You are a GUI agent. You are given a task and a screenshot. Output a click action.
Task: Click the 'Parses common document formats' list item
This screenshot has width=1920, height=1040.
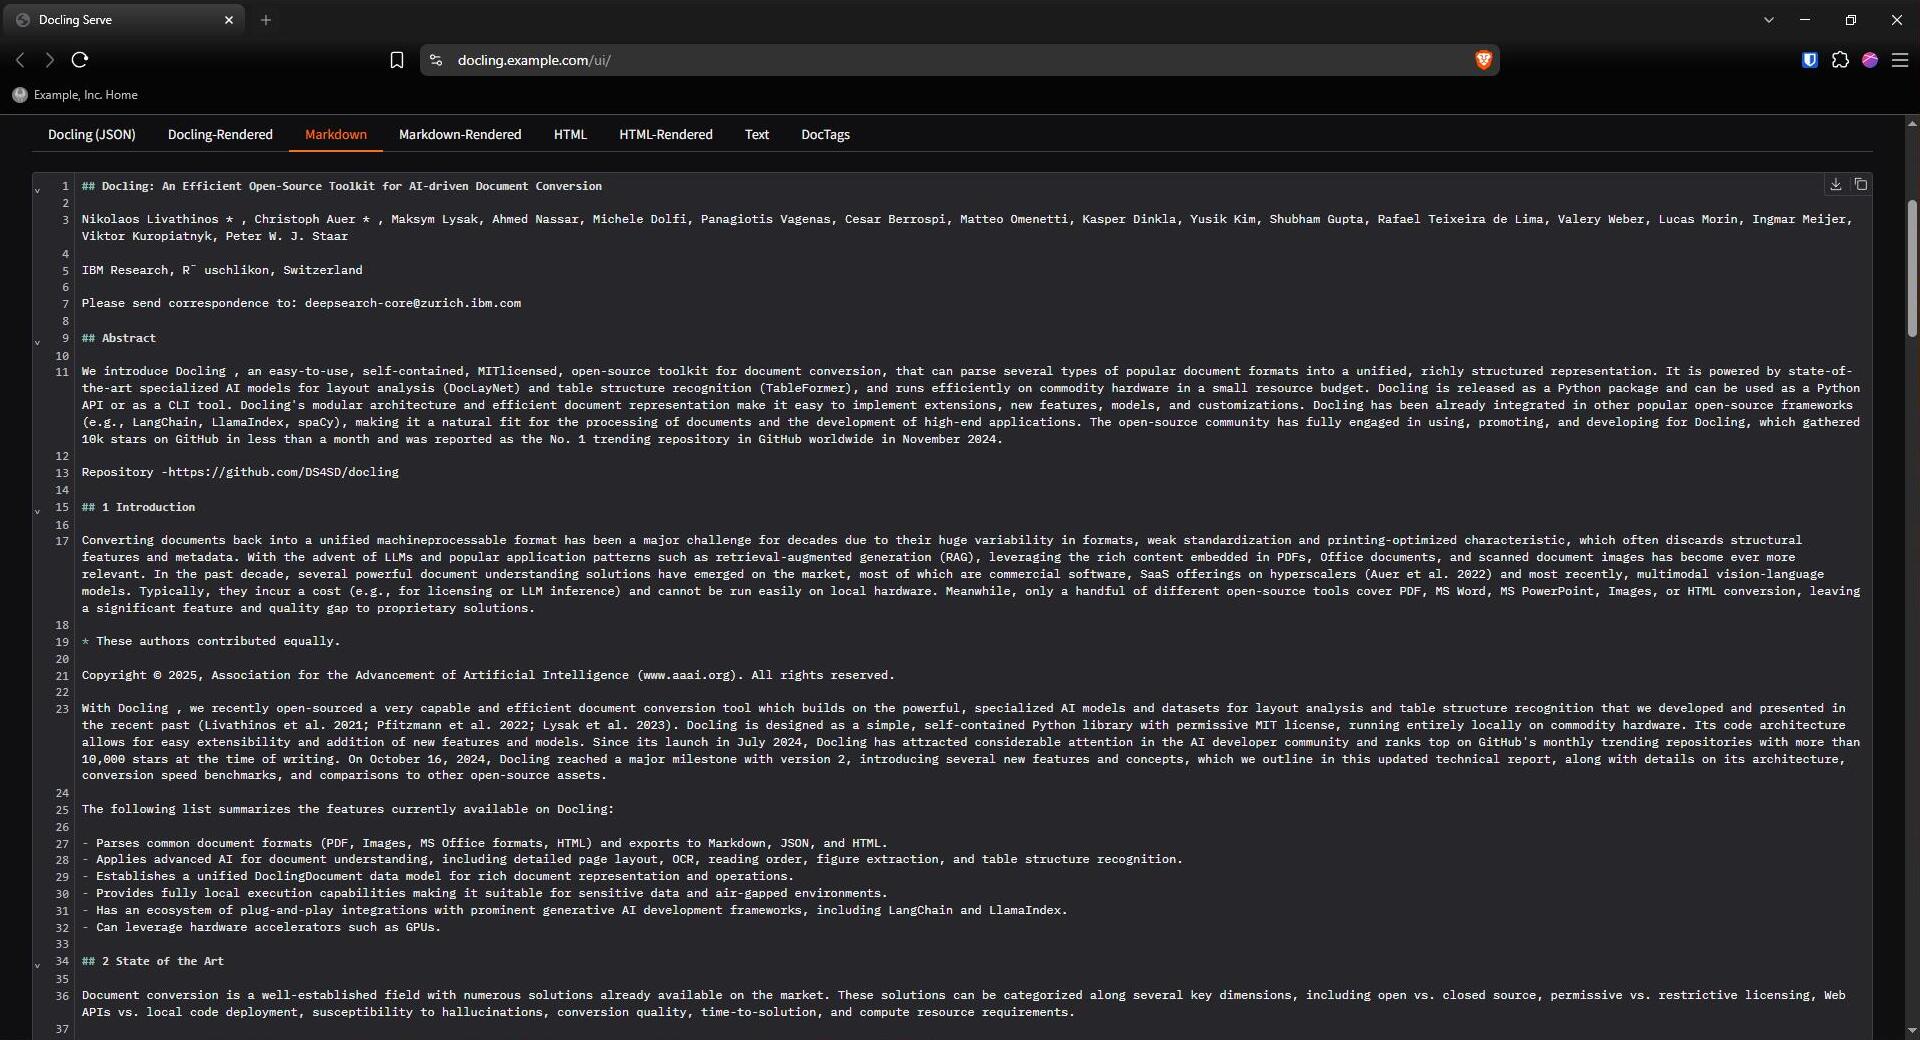point(485,843)
